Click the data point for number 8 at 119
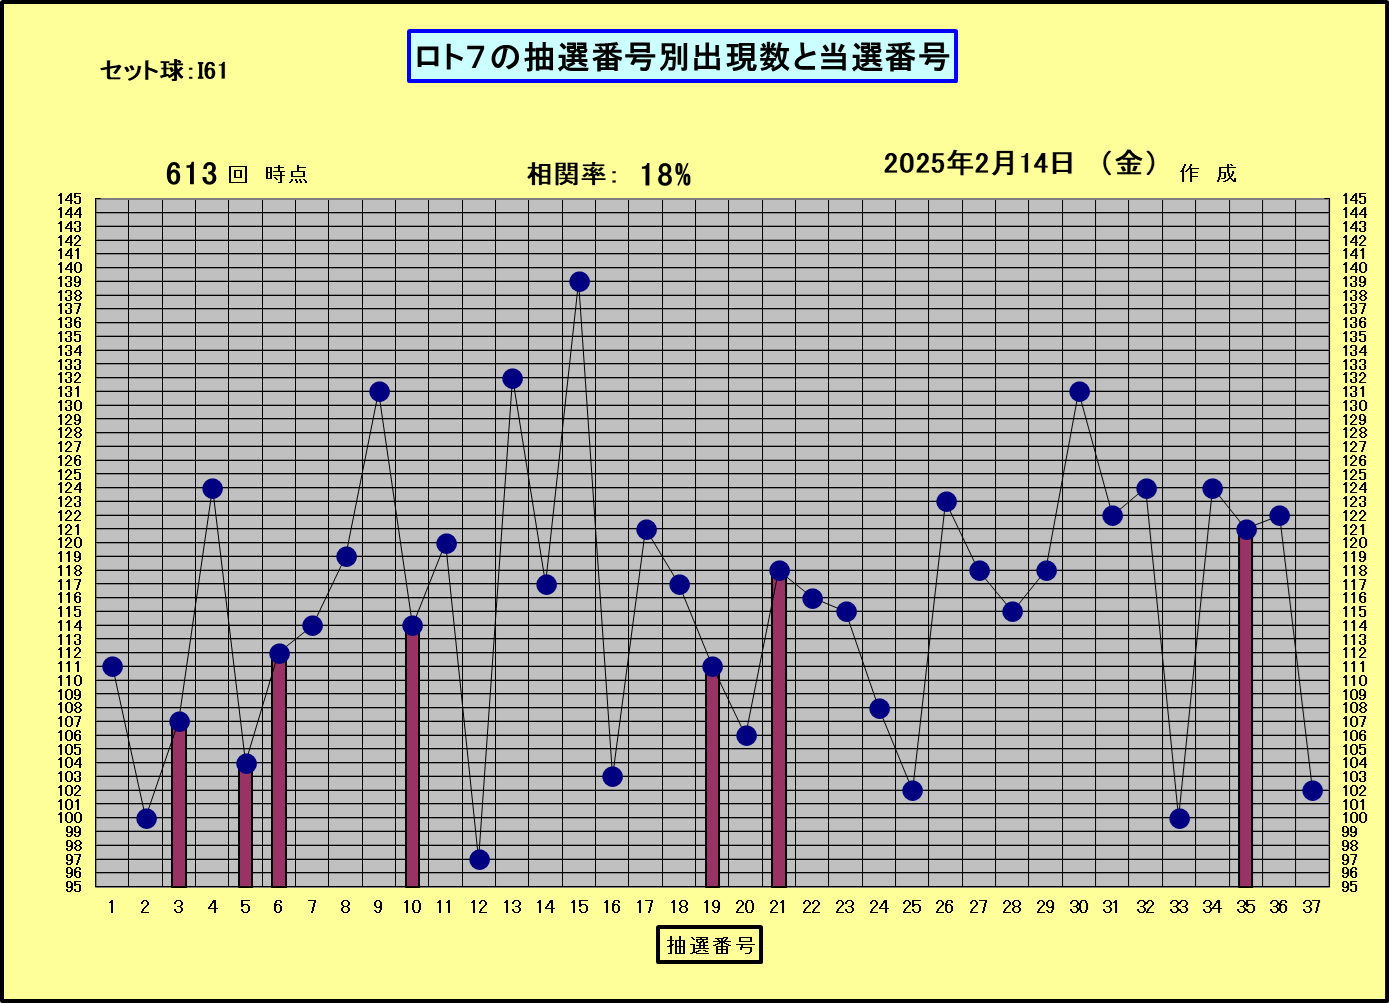This screenshot has width=1389, height=1003. click(346, 557)
